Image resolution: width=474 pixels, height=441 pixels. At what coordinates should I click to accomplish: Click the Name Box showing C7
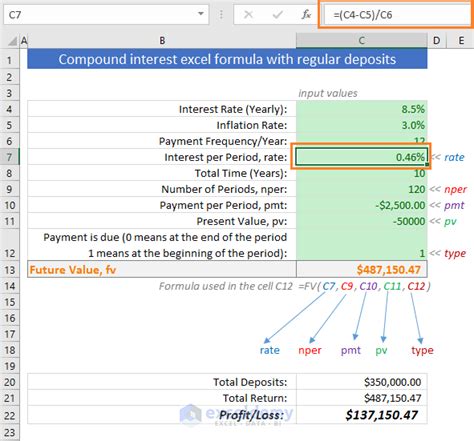pos(106,15)
